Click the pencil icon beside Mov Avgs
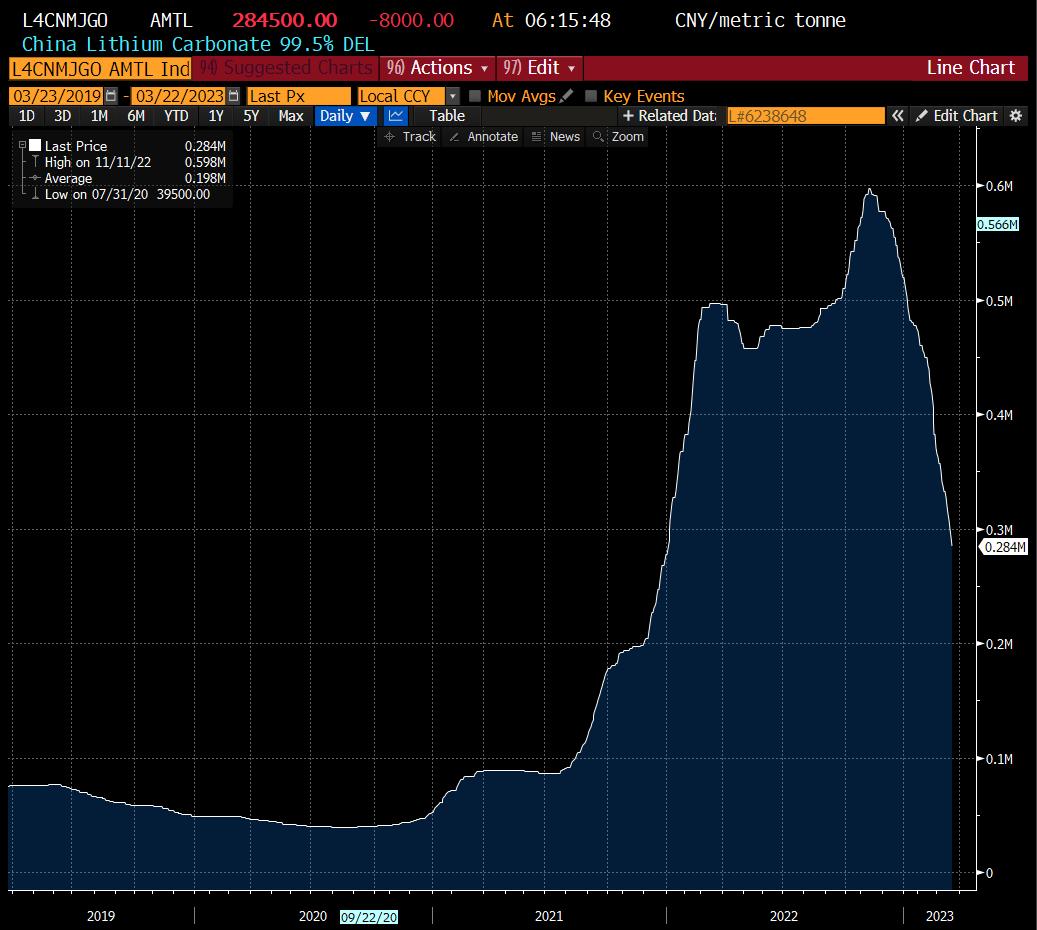Viewport: 1037px width, 930px height. 566,96
